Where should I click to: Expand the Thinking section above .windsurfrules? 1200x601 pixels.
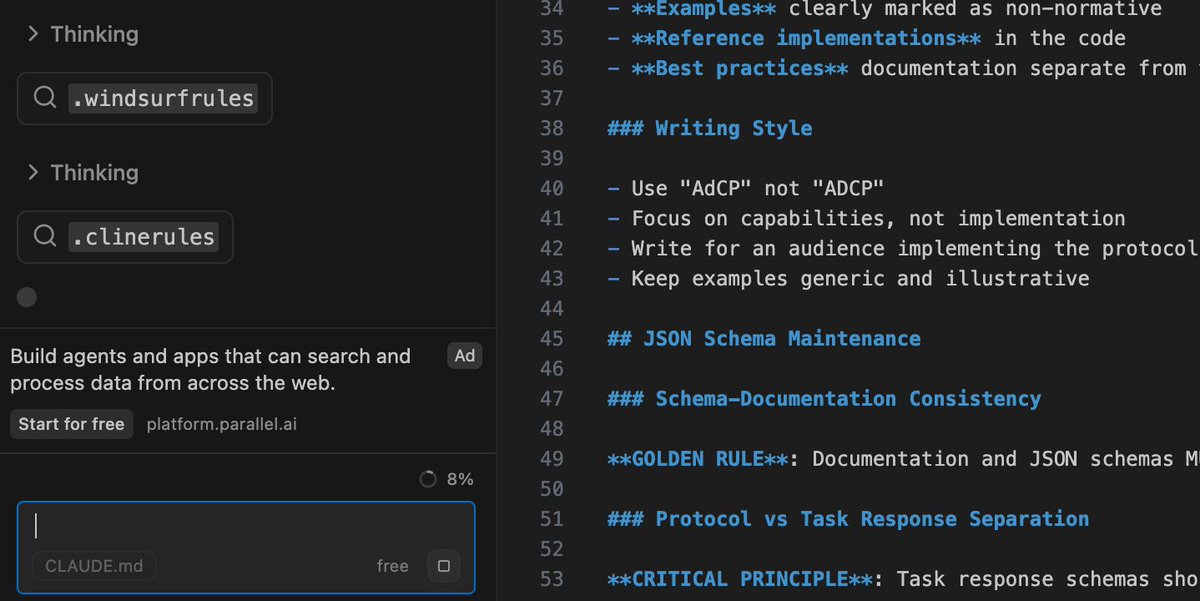click(x=82, y=34)
